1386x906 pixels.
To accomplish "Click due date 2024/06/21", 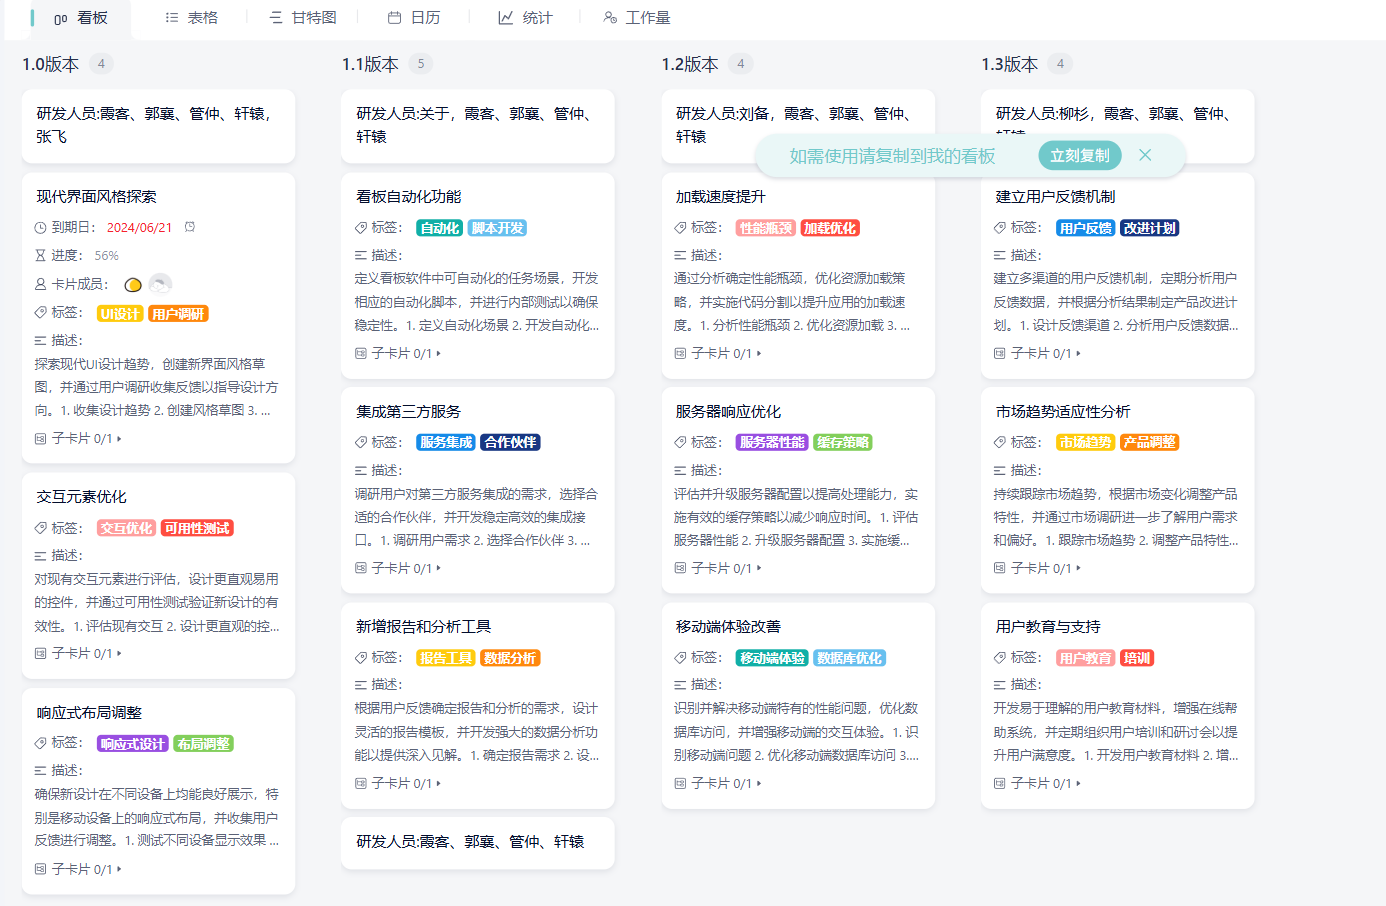I will pyautogui.click(x=139, y=227).
